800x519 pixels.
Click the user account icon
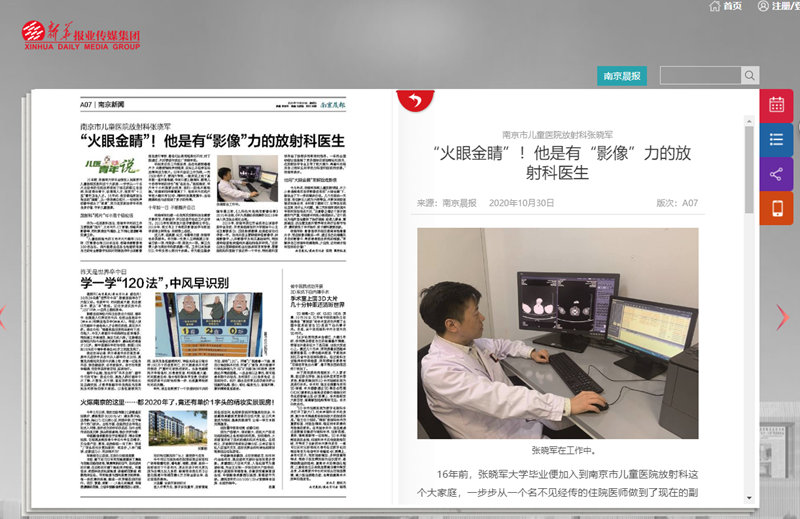pos(763,6)
